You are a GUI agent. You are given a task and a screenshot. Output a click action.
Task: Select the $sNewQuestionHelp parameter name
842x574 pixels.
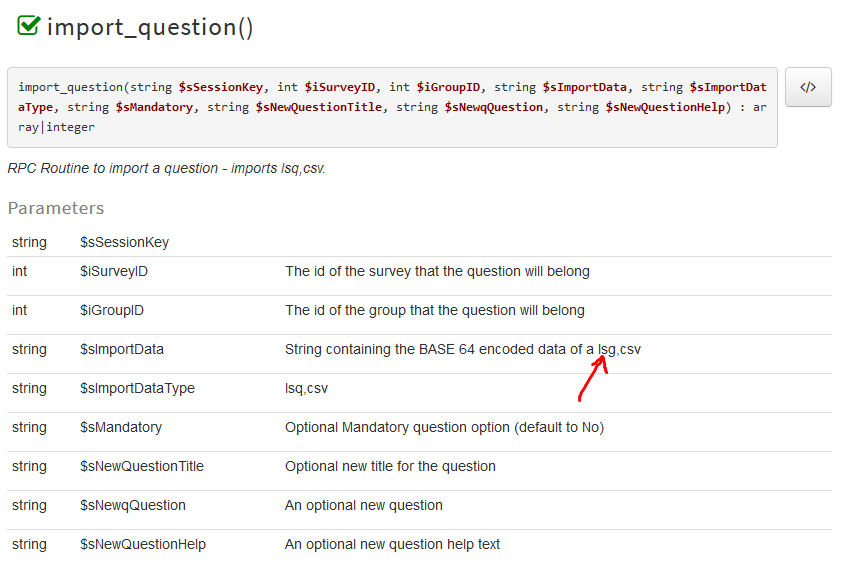coord(143,544)
